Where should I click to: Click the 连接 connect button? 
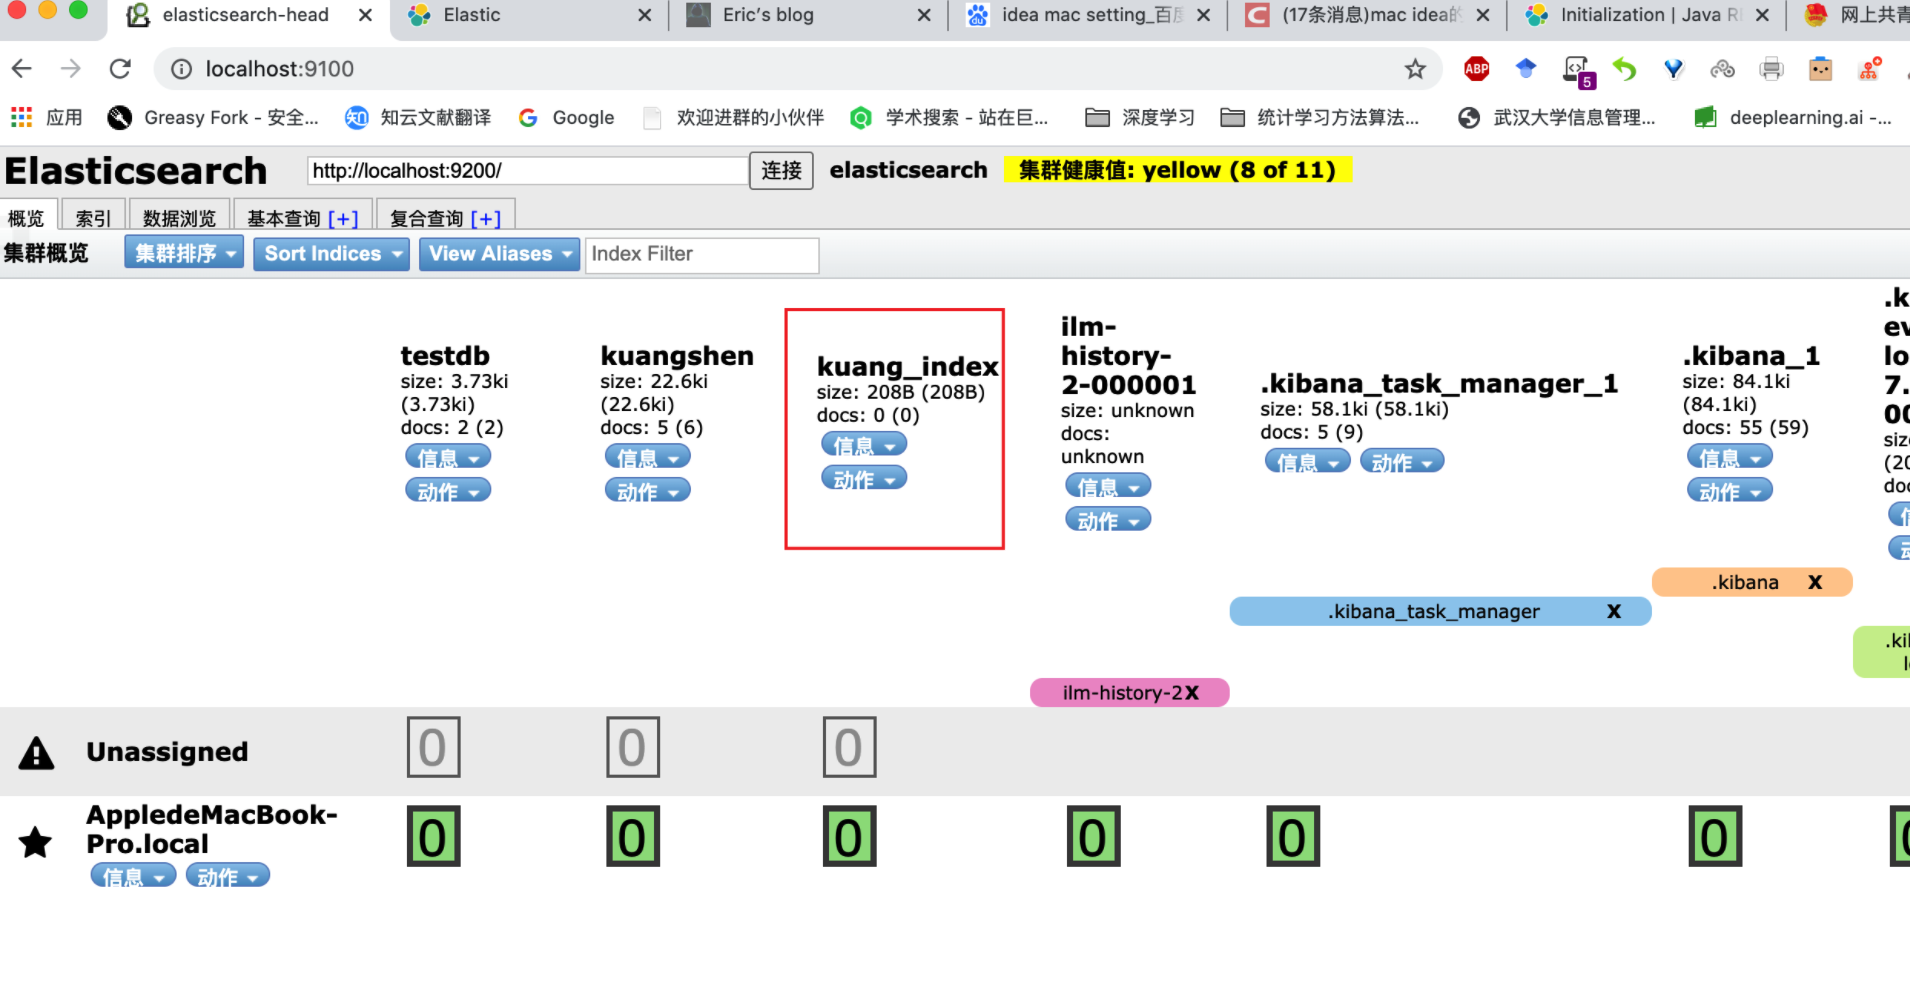pos(782,170)
